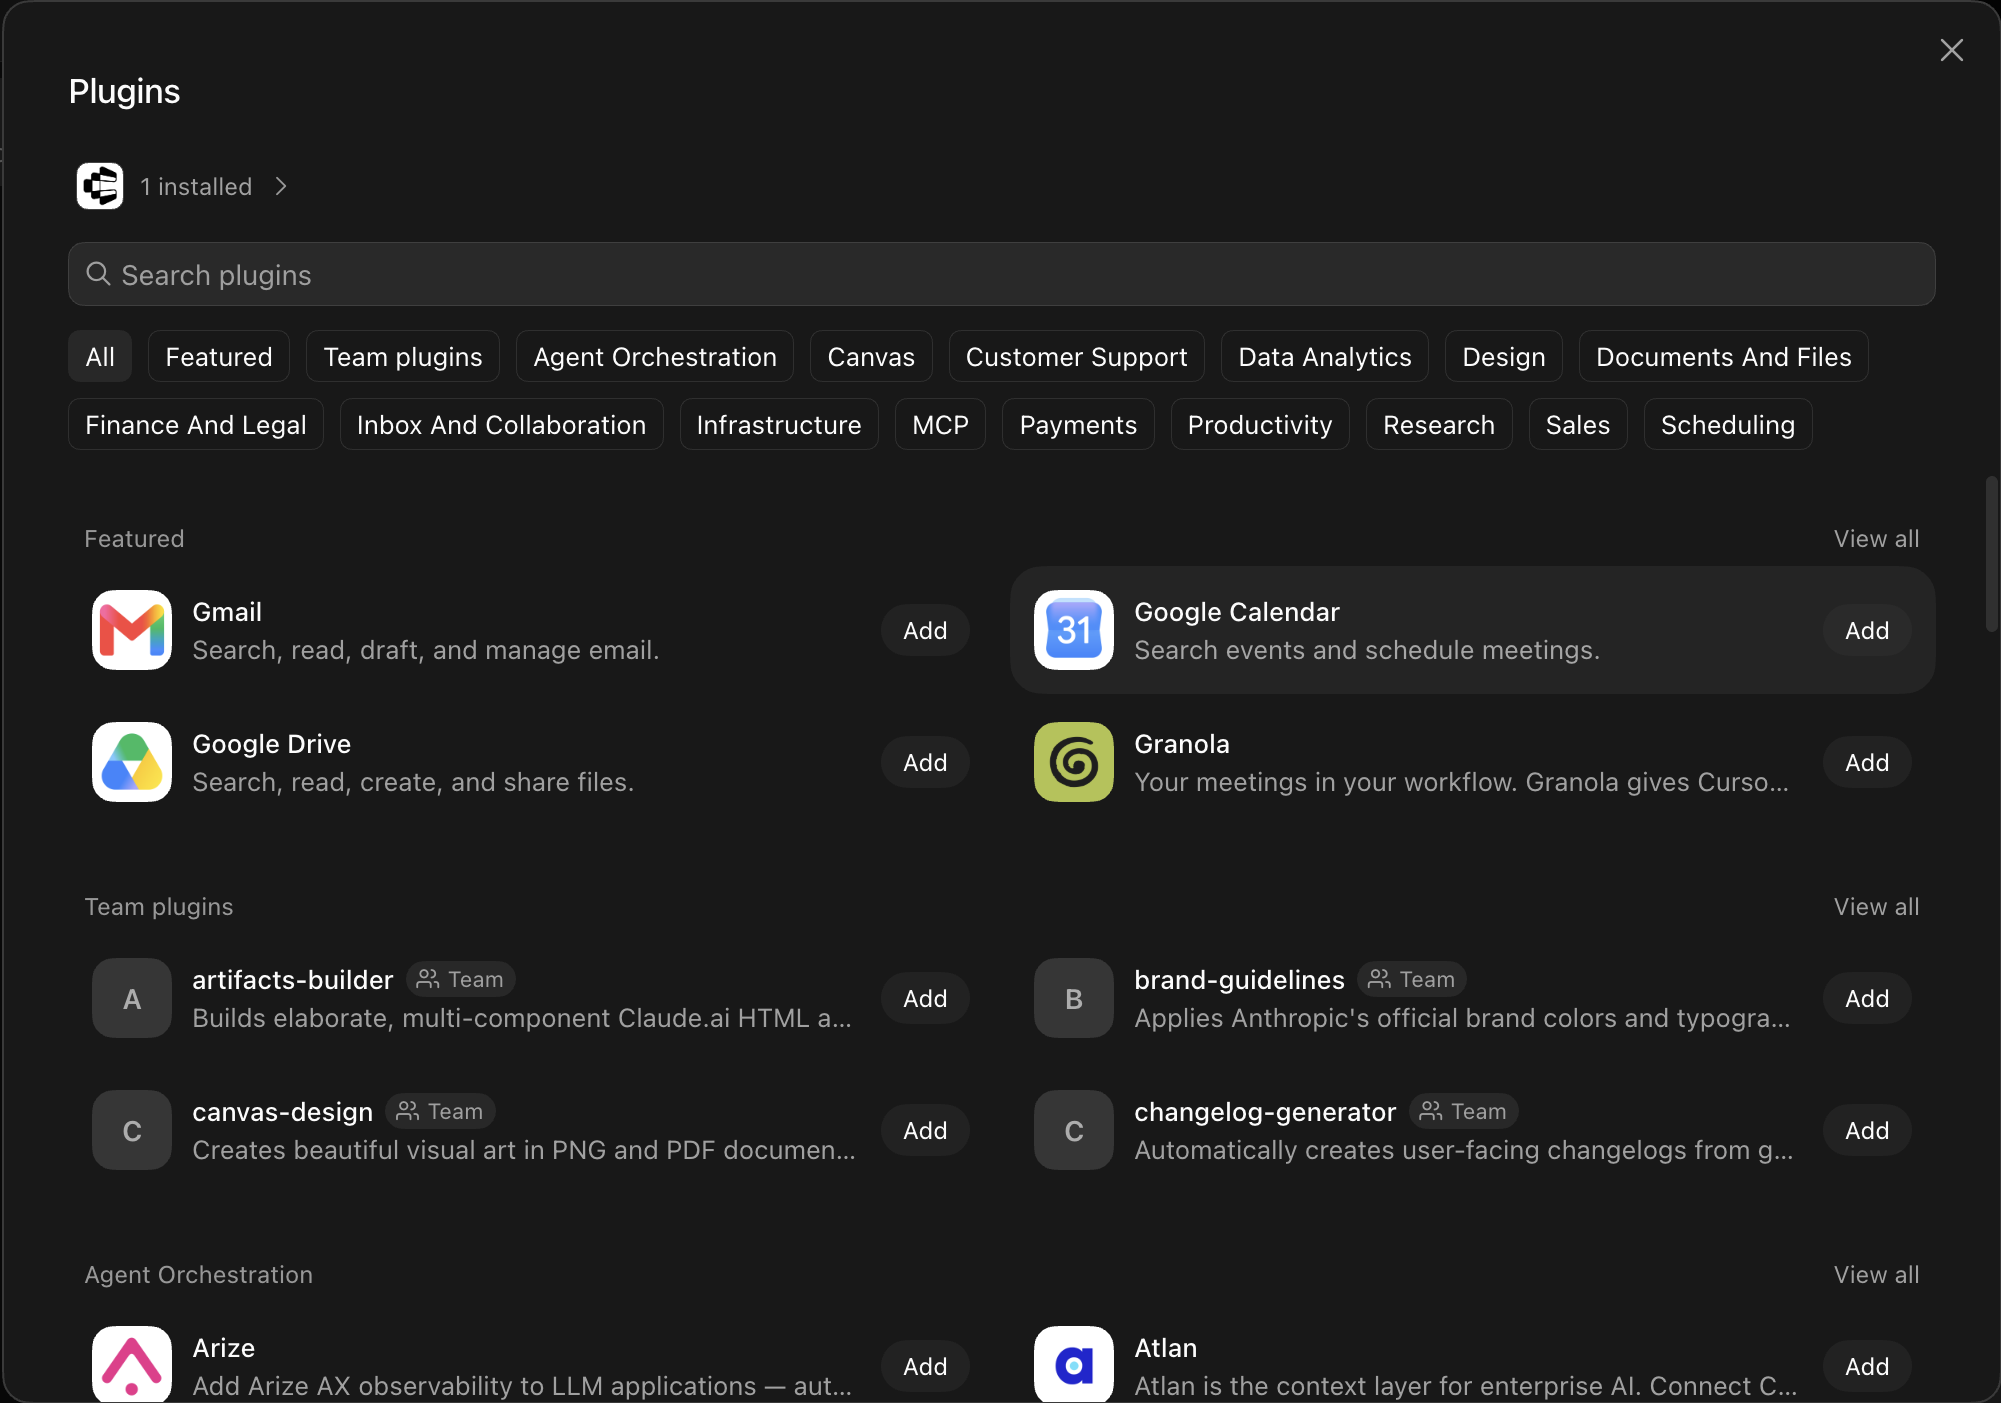Screen dimensions: 2001x1403
Task: Click the Google Calendar icon
Action: 1074,630
